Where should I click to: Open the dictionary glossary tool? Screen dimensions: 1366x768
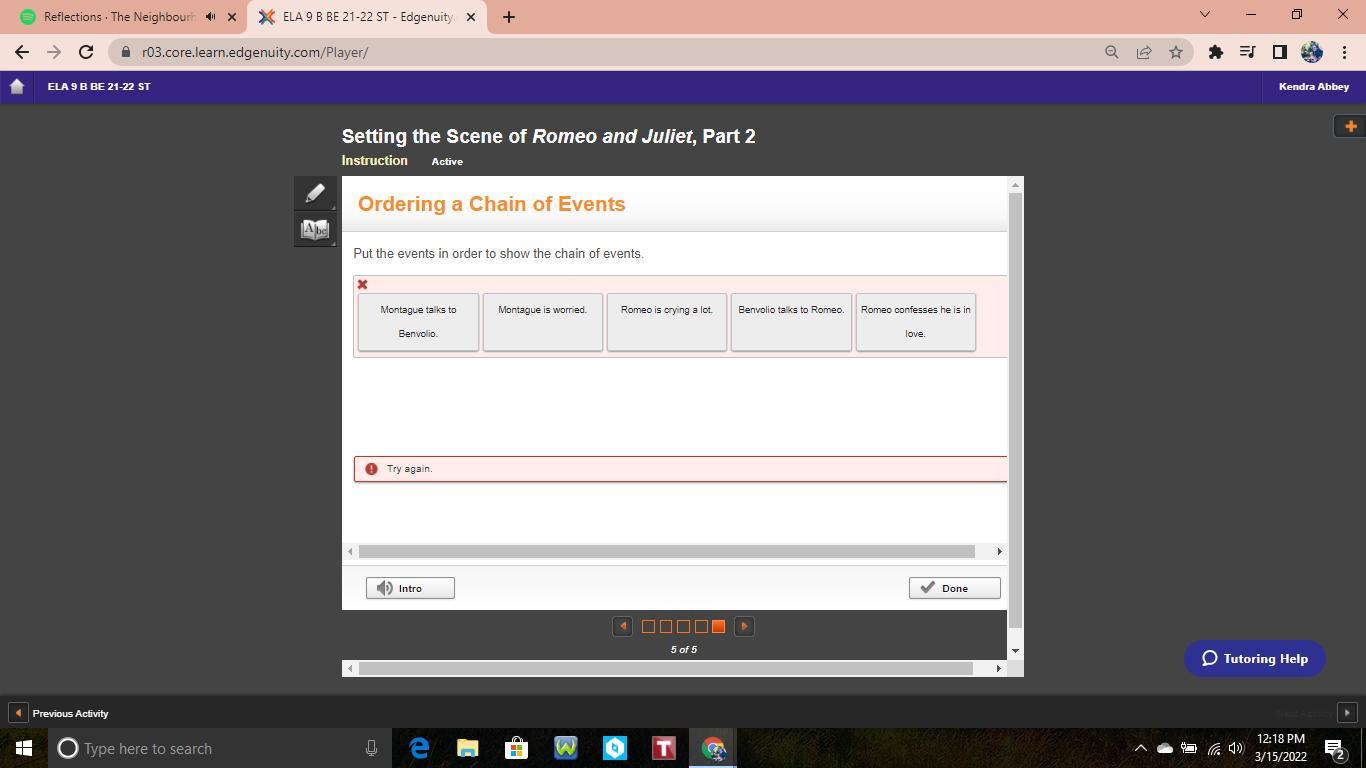315,230
